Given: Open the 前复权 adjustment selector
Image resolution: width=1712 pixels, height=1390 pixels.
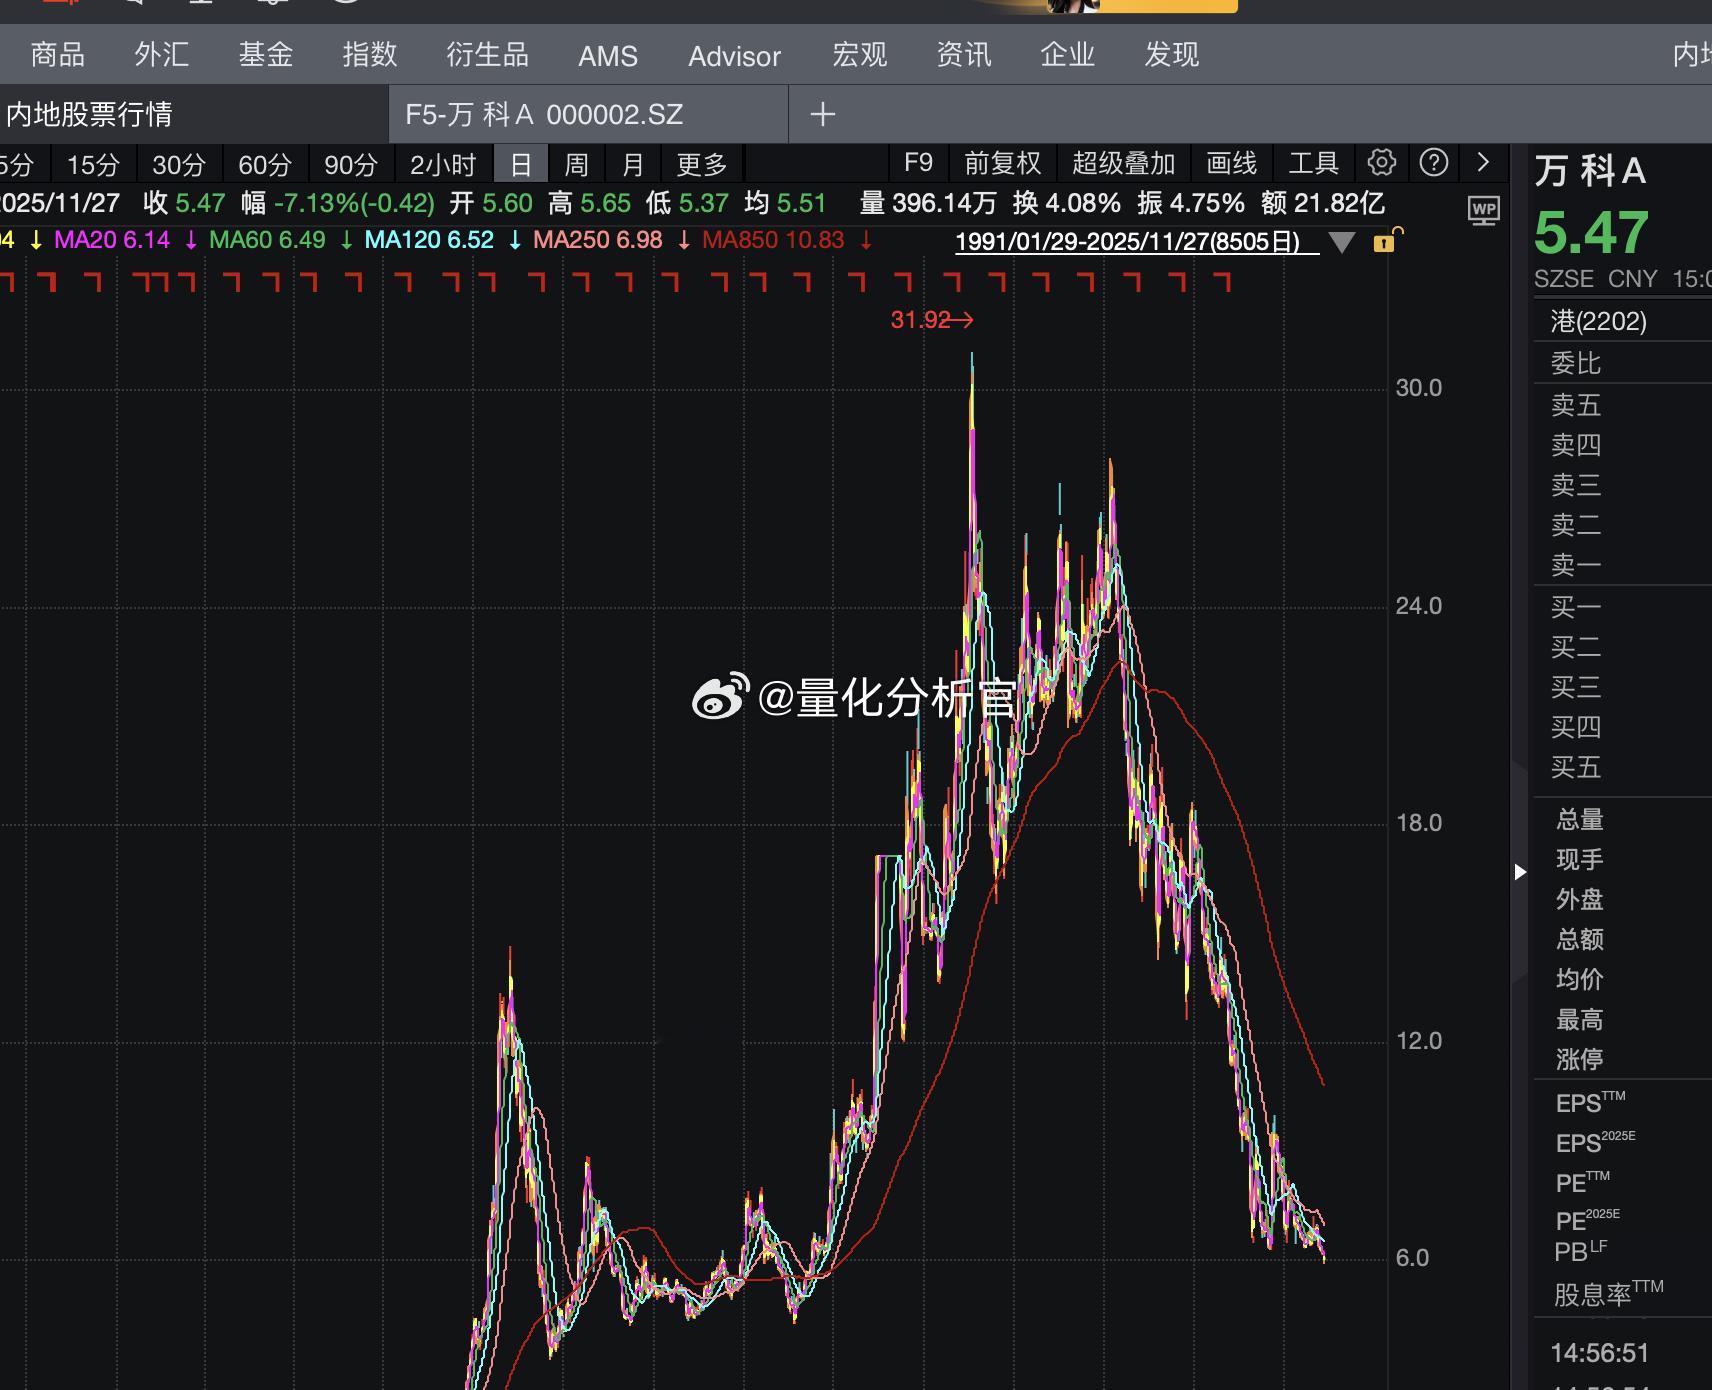Looking at the screenshot, I should click(x=1002, y=163).
